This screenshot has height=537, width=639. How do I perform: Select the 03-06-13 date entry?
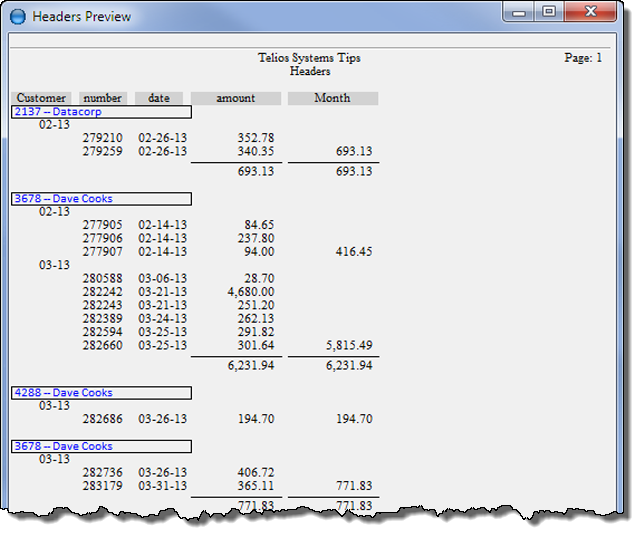pos(162,278)
